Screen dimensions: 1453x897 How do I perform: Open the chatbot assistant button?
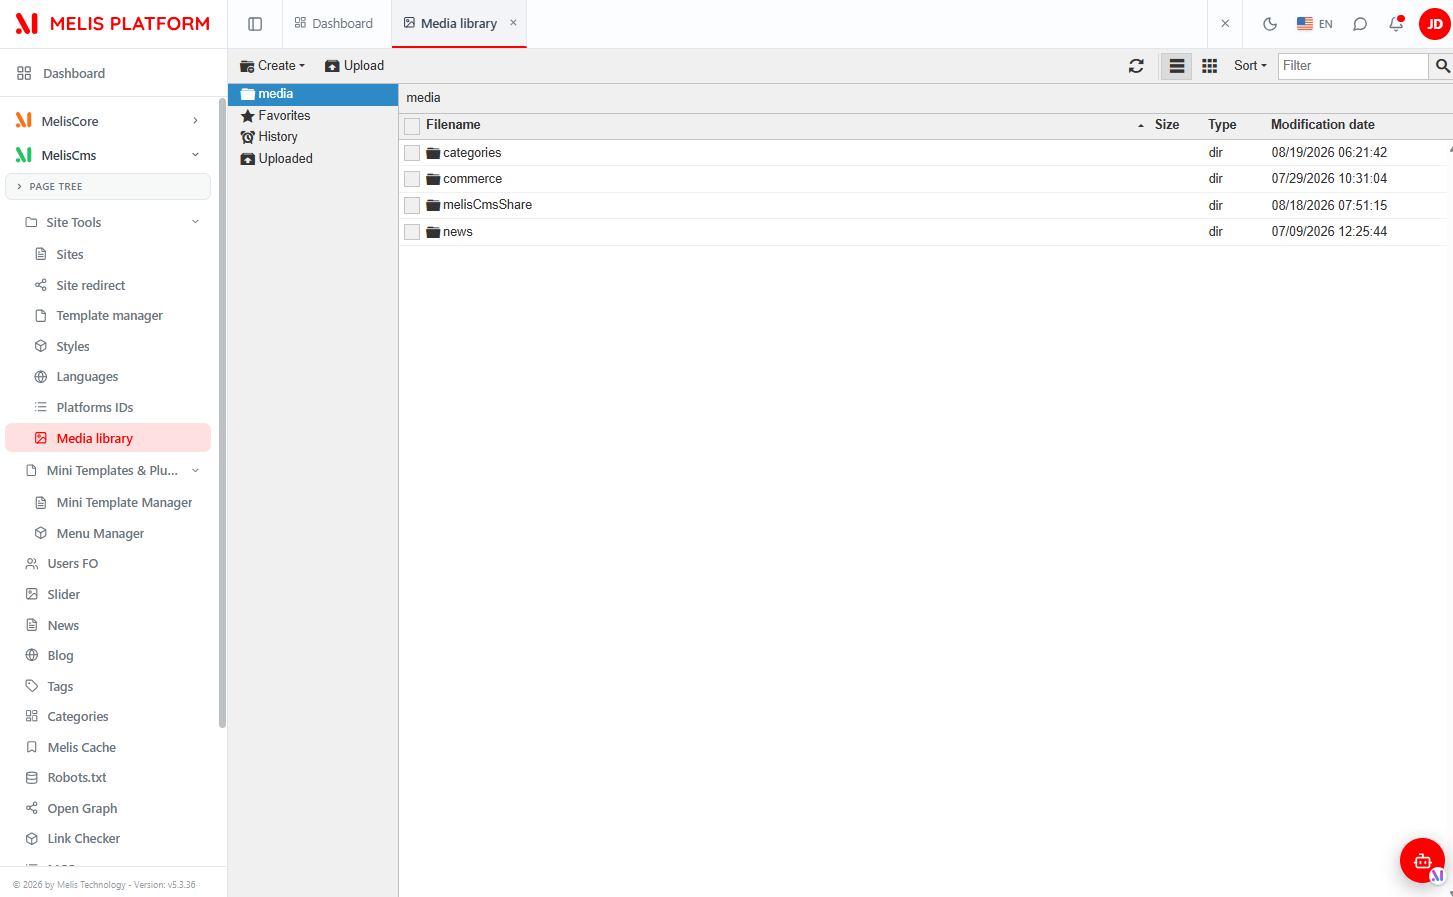[x=1422, y=860]
